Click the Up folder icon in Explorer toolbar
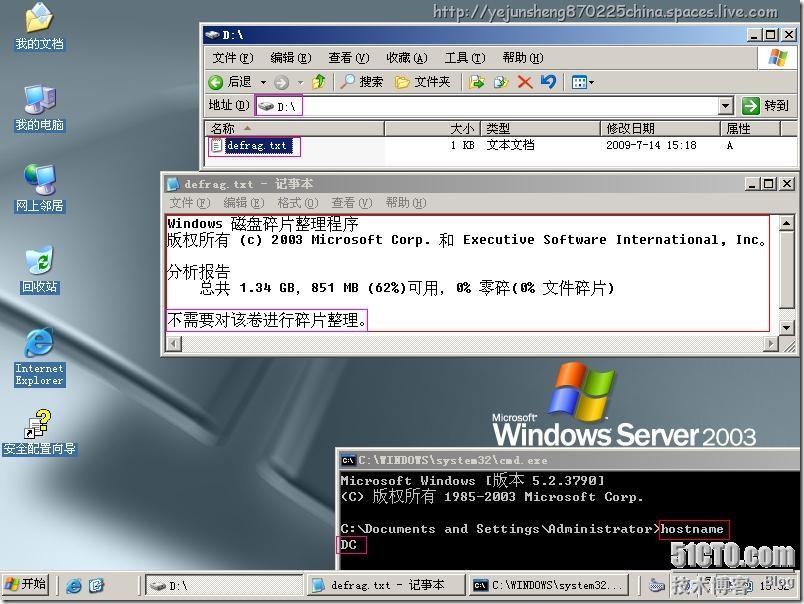Viewport: 804px width, 604px height. [x=319, y=82]
